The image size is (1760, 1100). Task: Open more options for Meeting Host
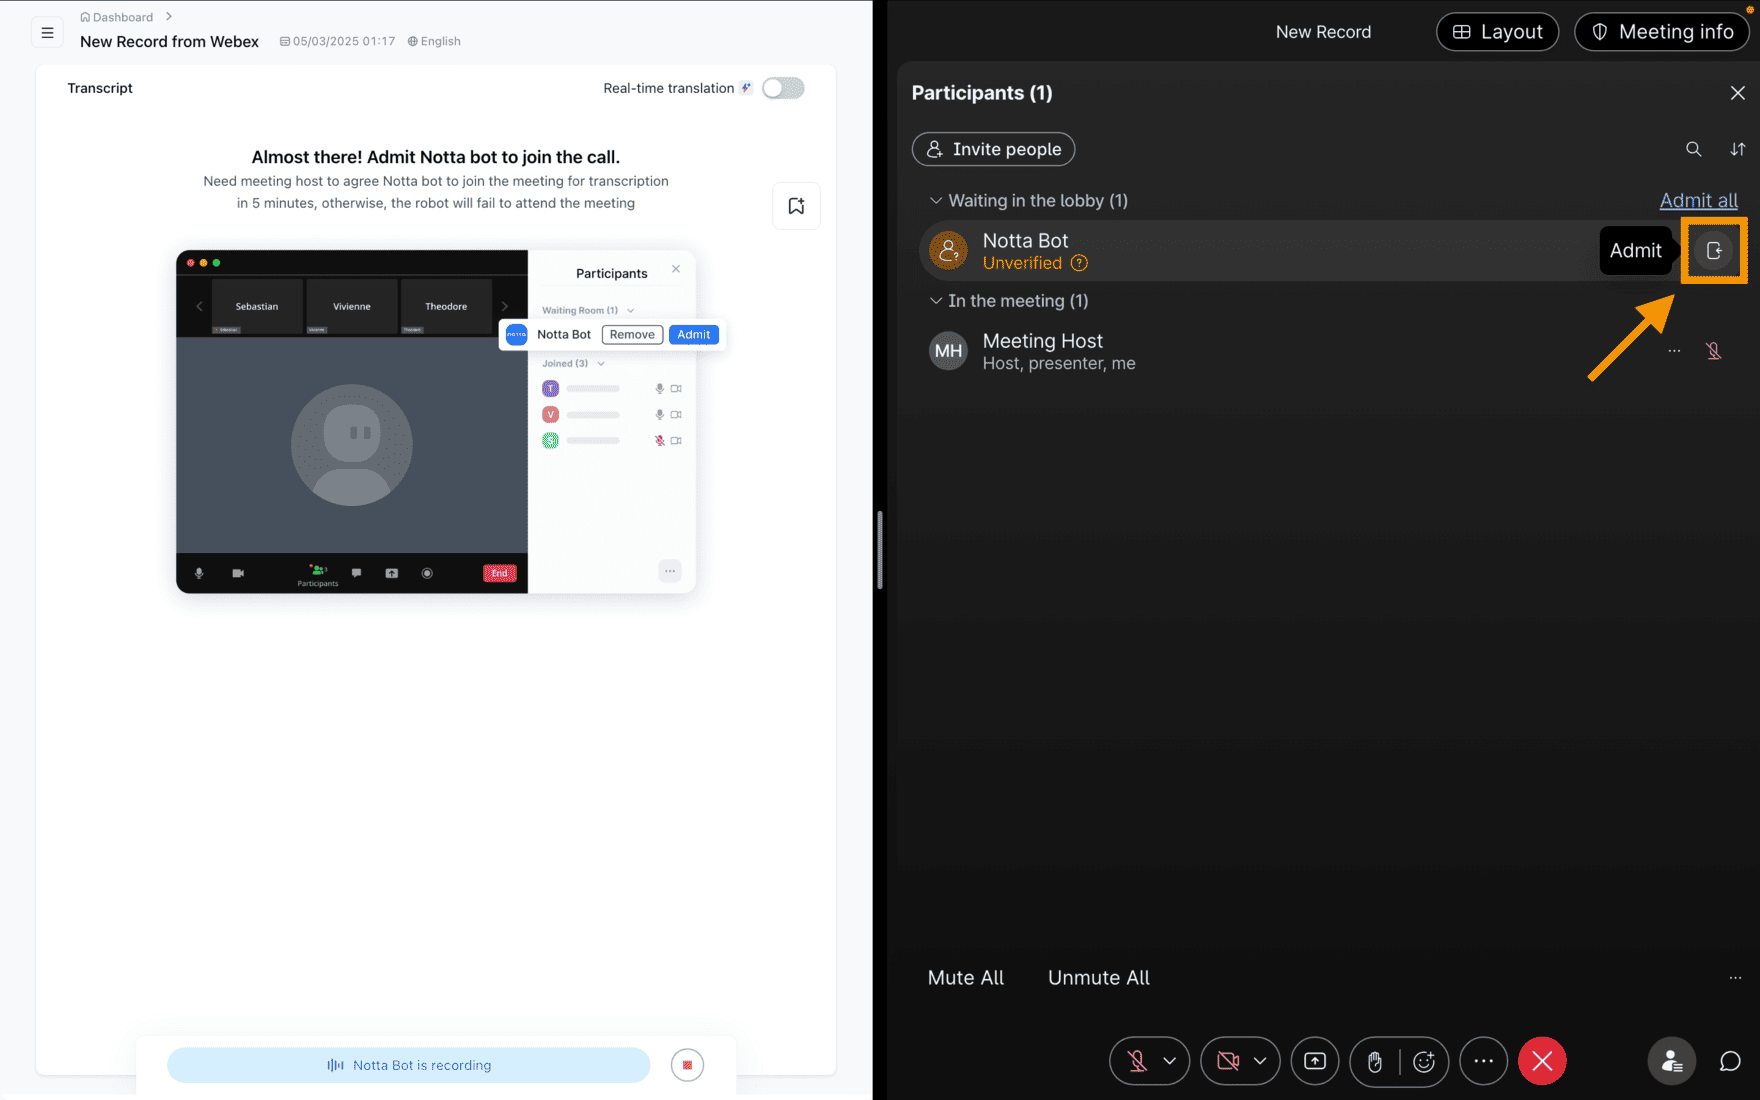point(1674,351)
